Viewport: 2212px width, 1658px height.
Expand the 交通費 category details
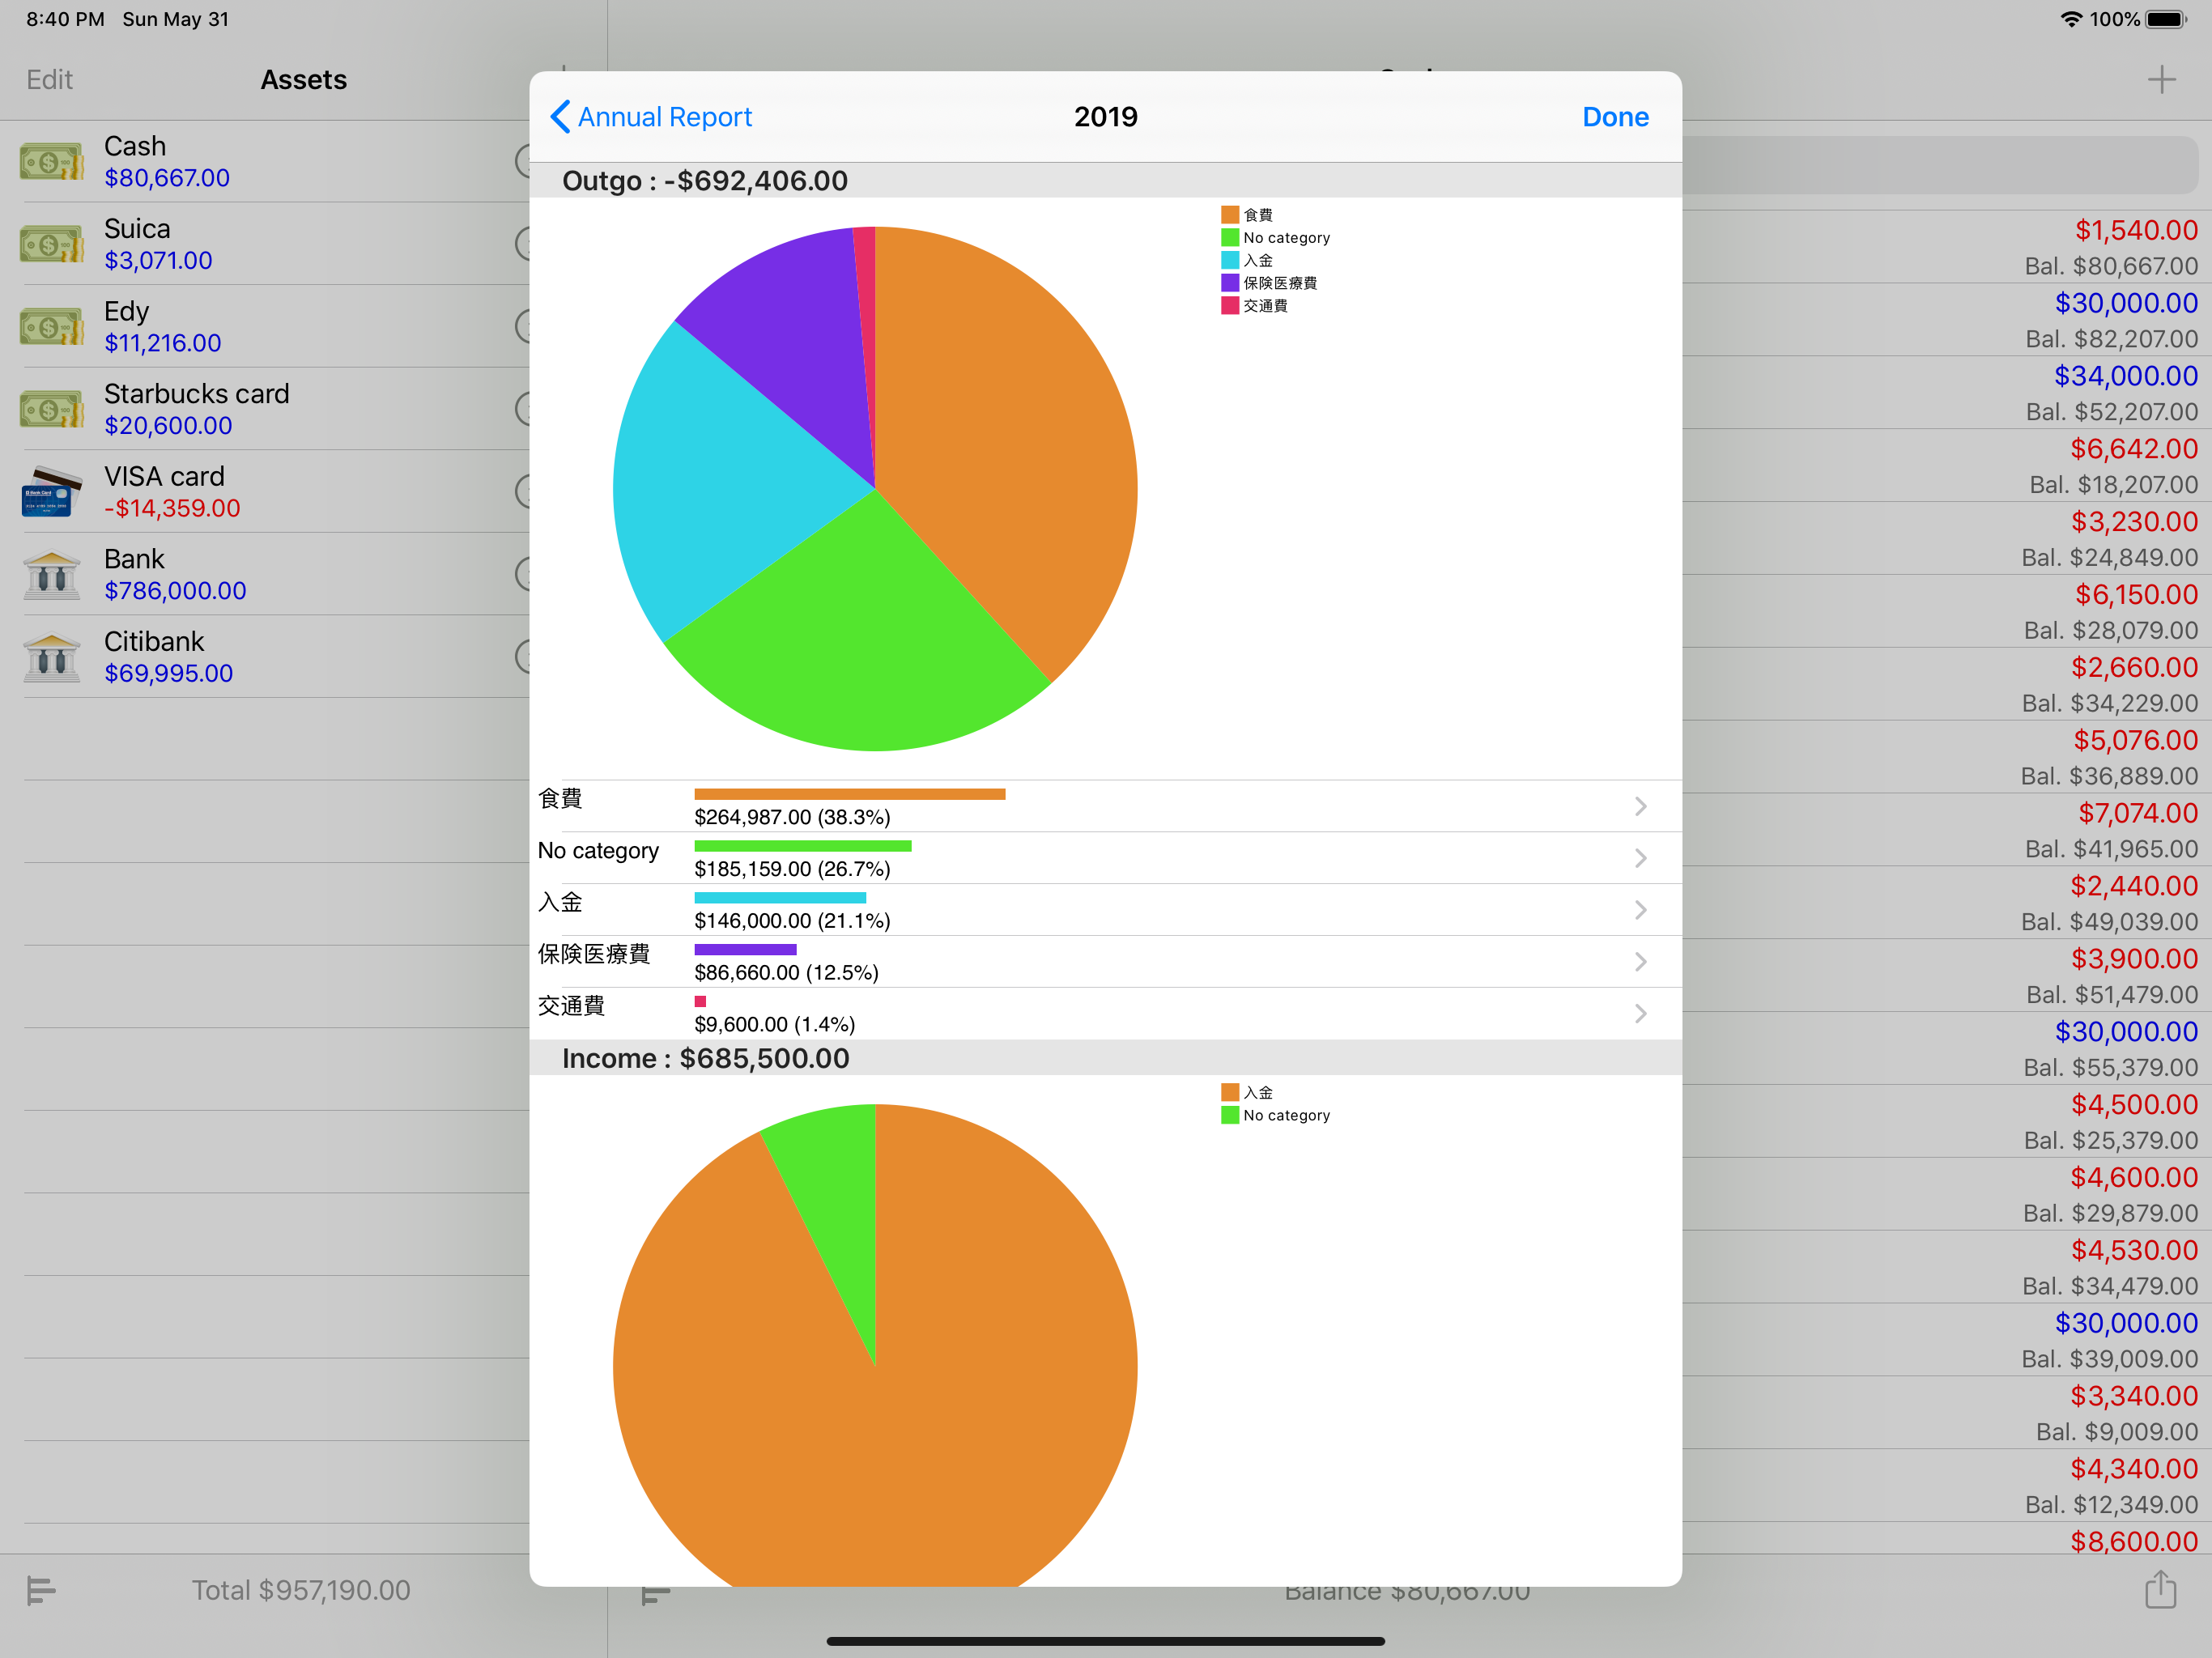pos(1640,1014)
